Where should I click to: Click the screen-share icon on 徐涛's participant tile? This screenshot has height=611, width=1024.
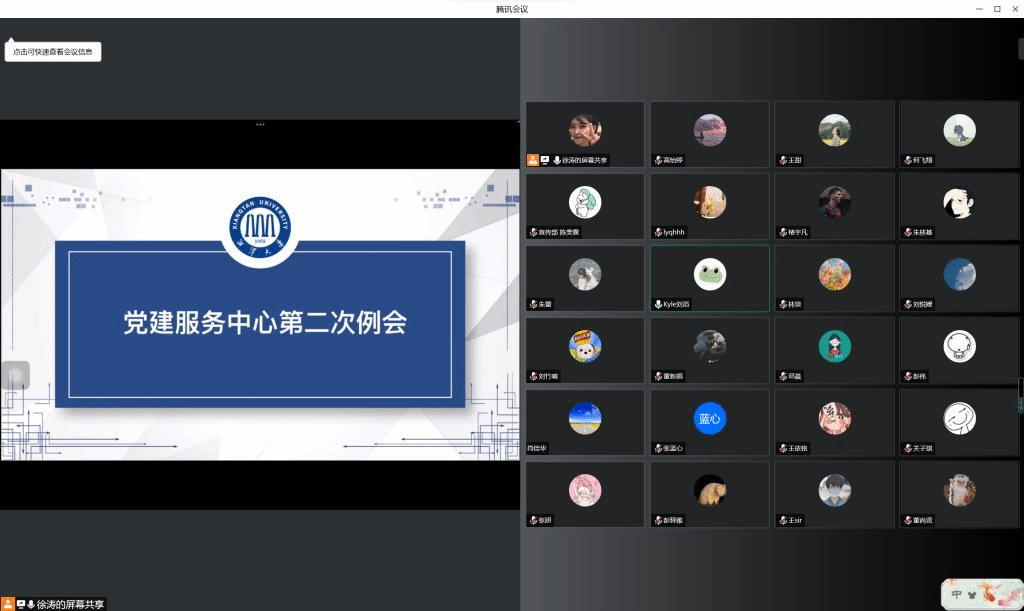(545, 160)
